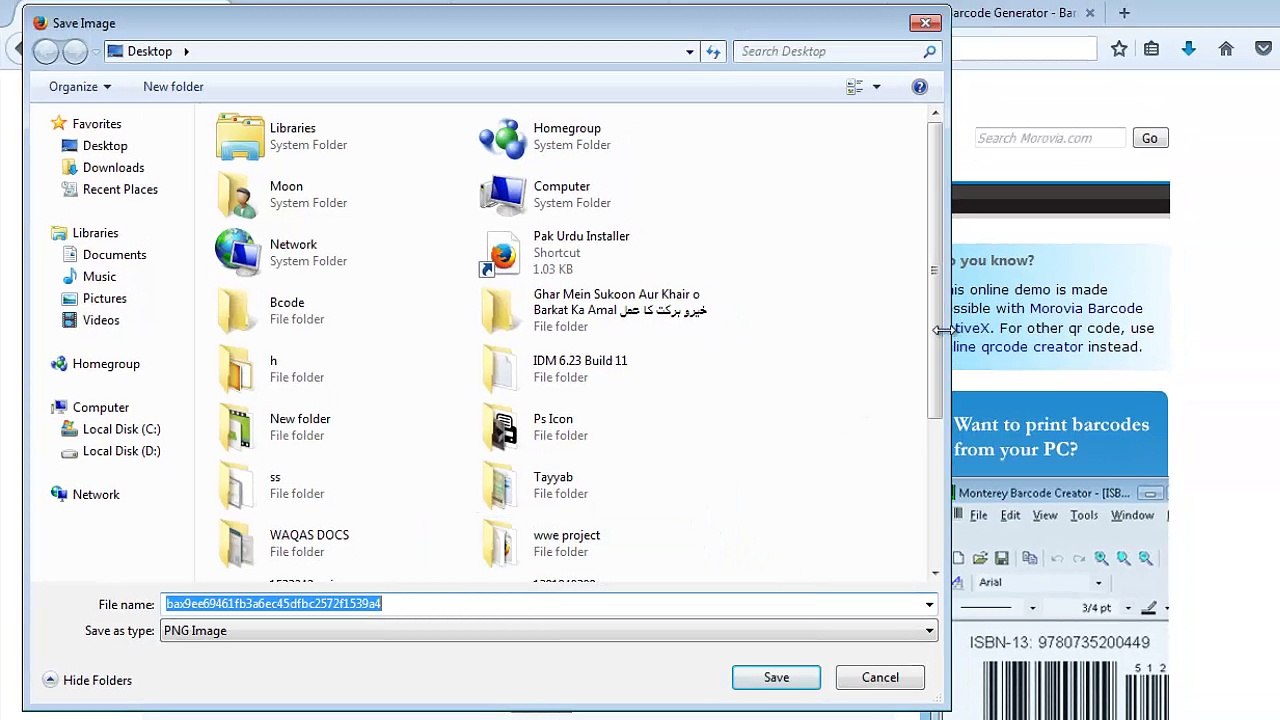
Task: Select Network in the navigation pane
Action: pyautogui.click(x=85, y=495)
